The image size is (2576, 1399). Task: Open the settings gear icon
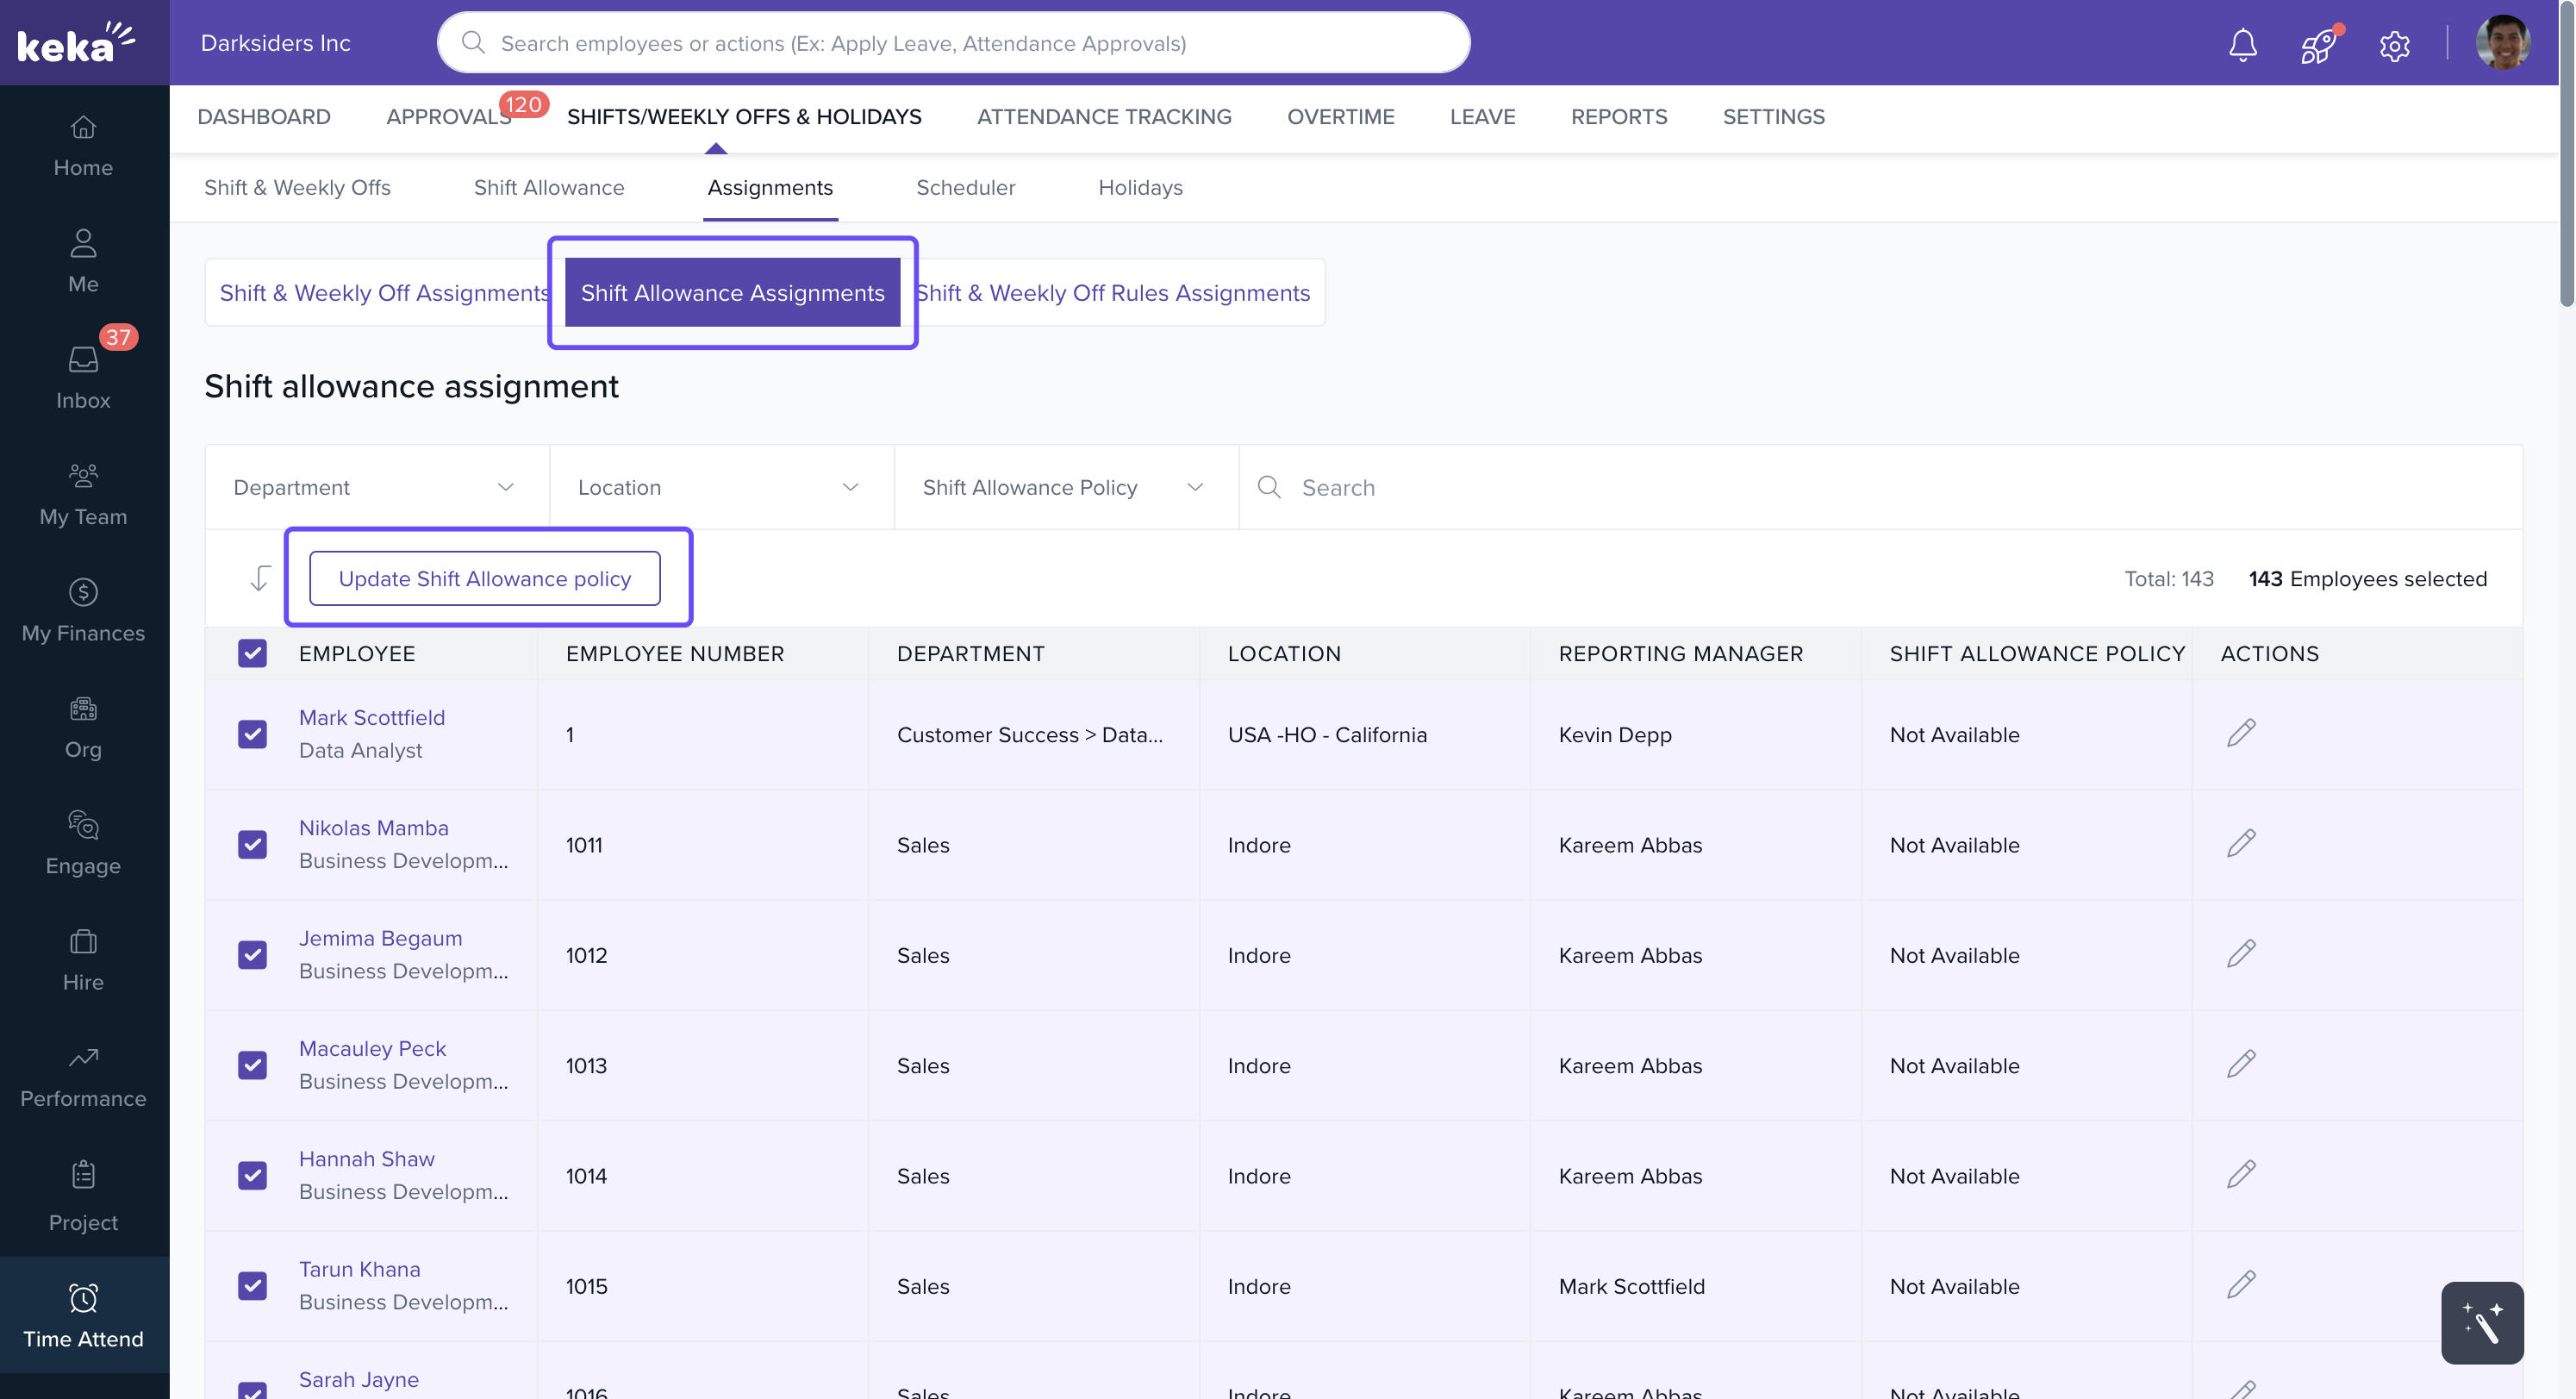[x=2394, y=46]
